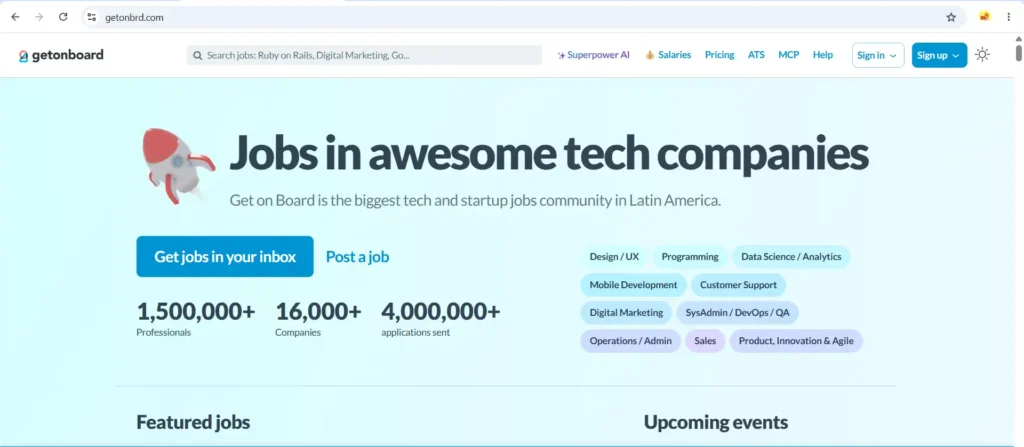Reload the page with the refresh icon
The width and height of the screenshot is (1024, 447).
click(63, 17)
